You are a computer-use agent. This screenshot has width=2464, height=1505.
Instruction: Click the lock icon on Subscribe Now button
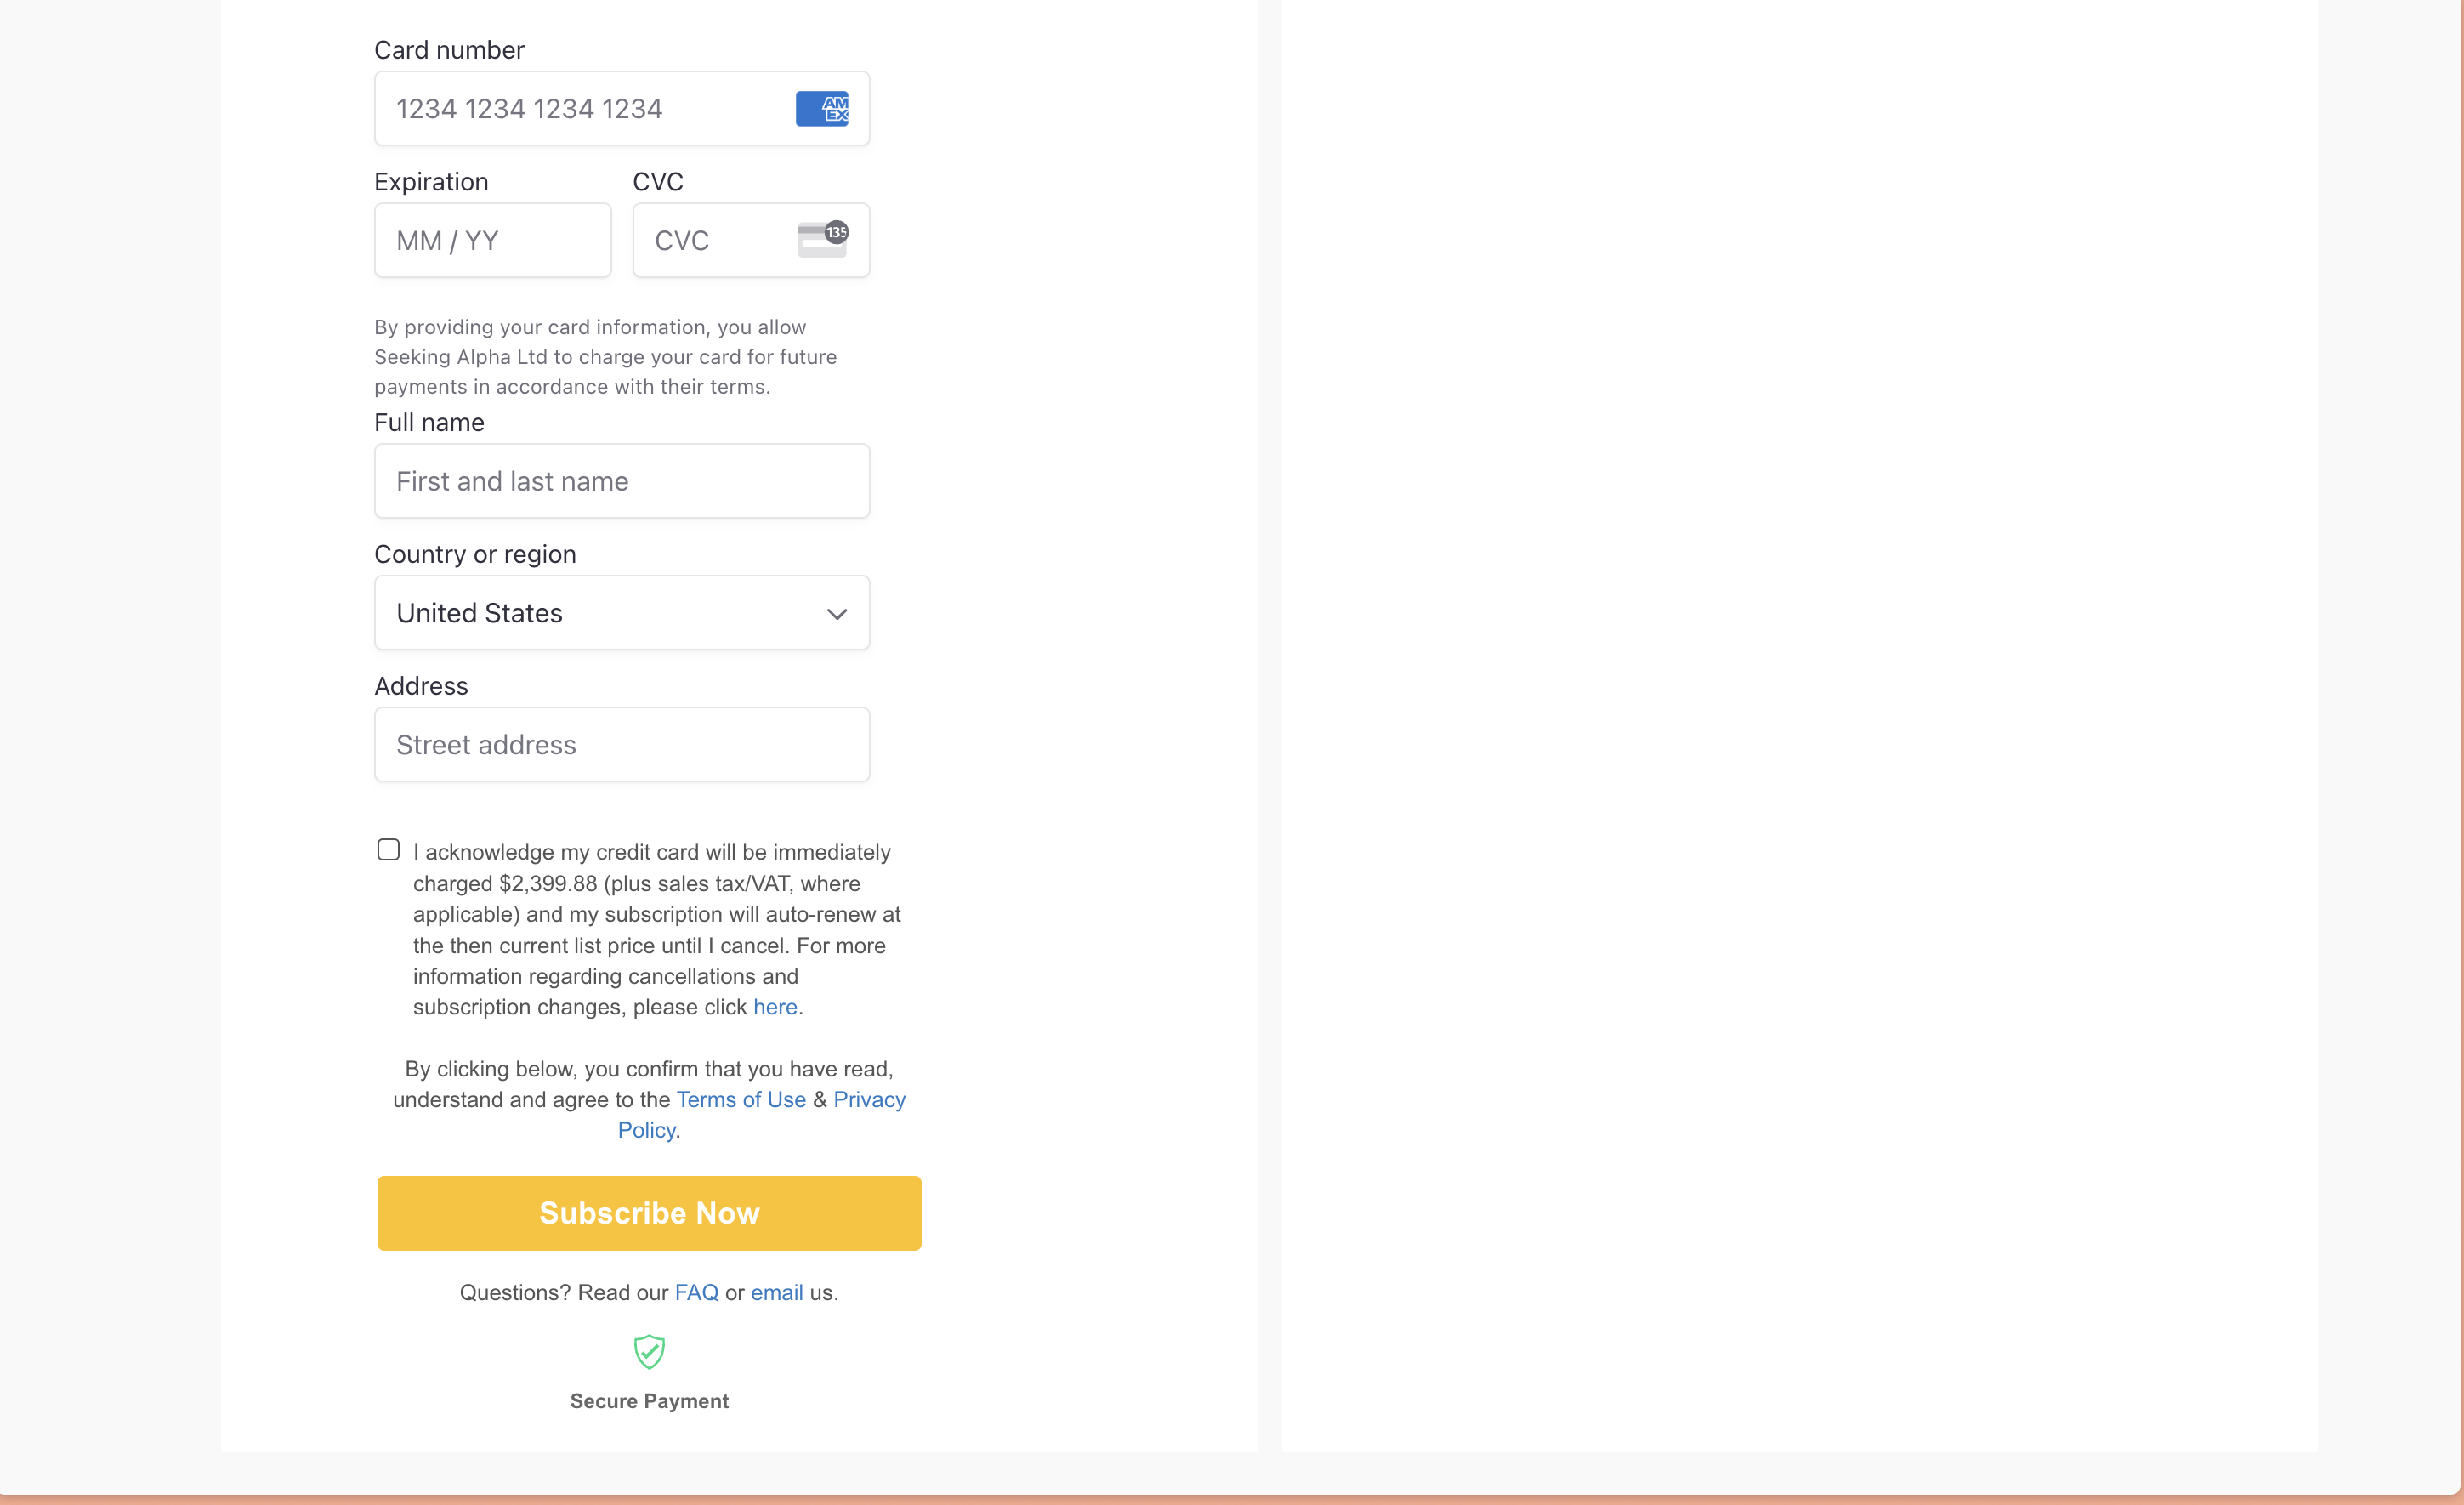650,1354
